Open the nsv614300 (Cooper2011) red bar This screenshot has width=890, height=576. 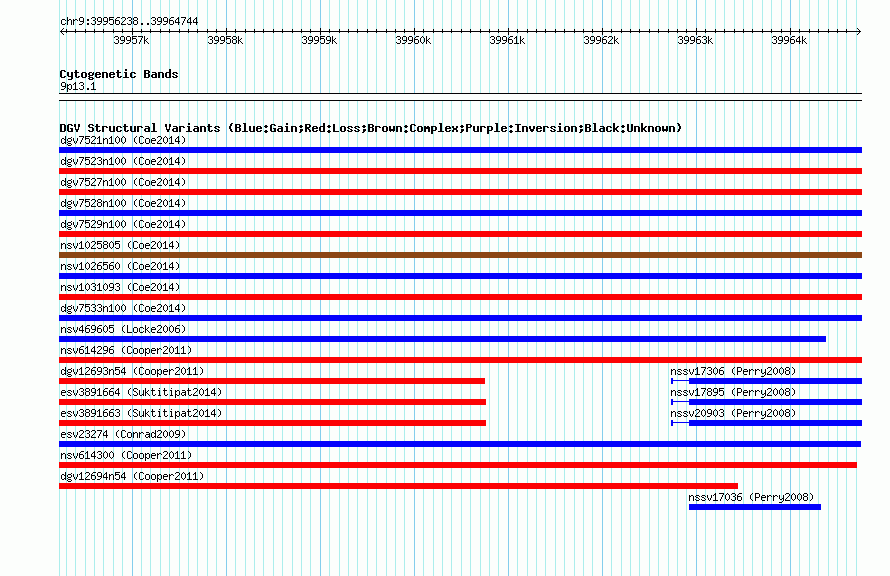pyautogui.click(x=458, y=465)
